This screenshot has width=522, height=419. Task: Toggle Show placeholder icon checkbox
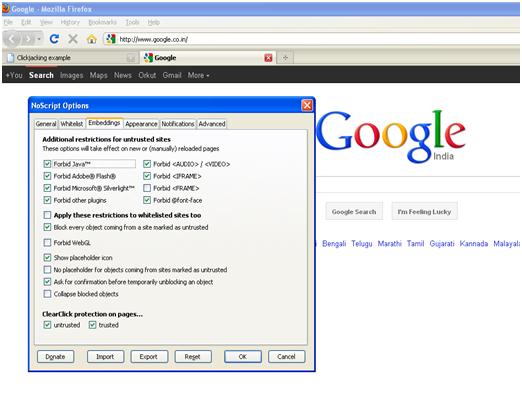47,258
